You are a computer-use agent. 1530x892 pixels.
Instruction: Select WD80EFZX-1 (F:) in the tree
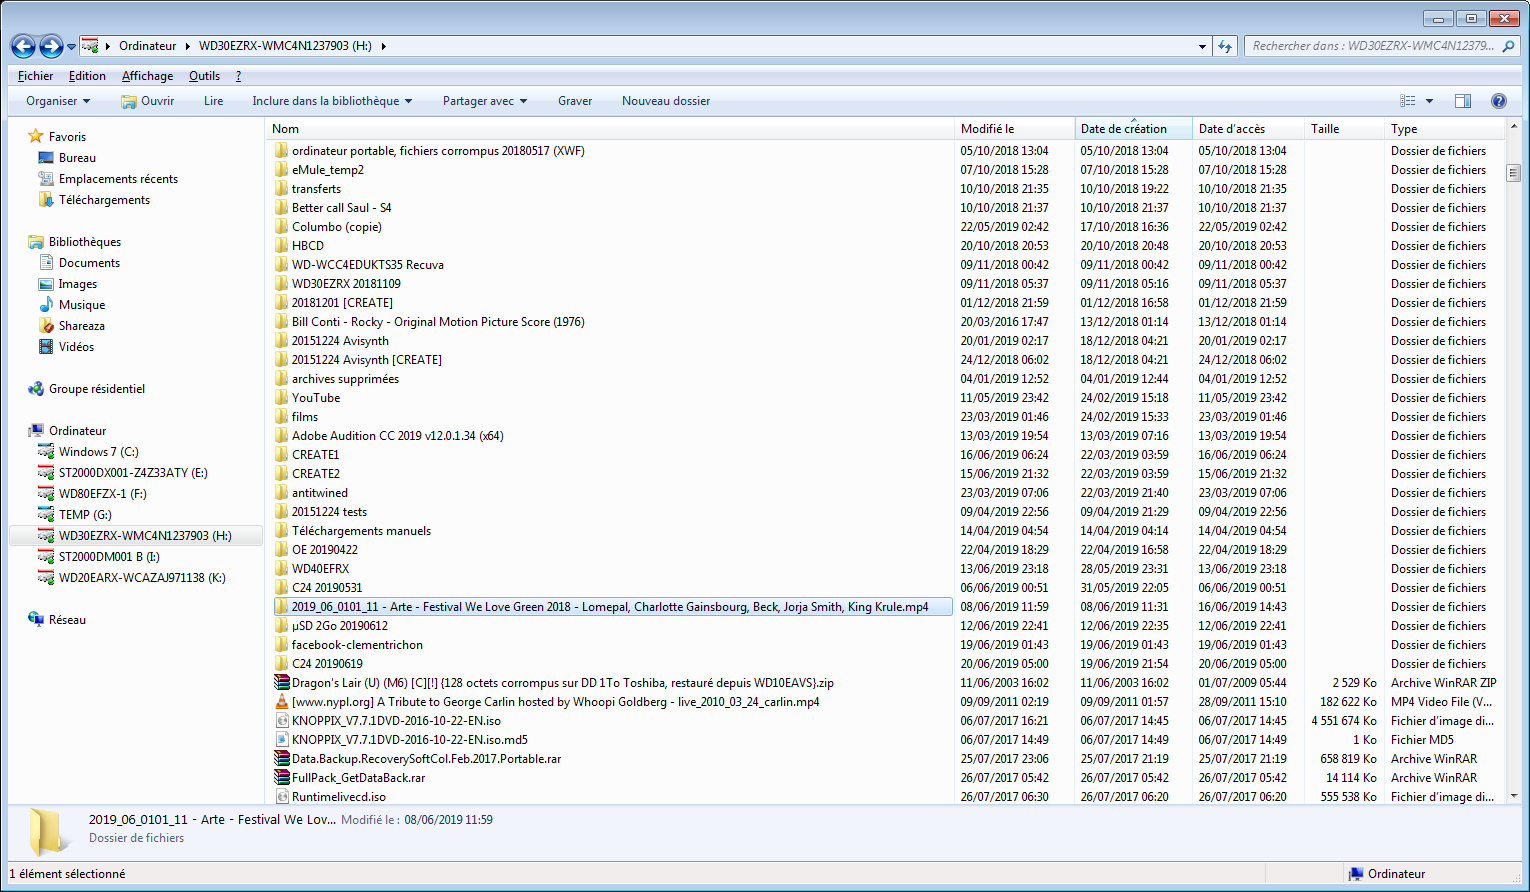pos(102,494)
